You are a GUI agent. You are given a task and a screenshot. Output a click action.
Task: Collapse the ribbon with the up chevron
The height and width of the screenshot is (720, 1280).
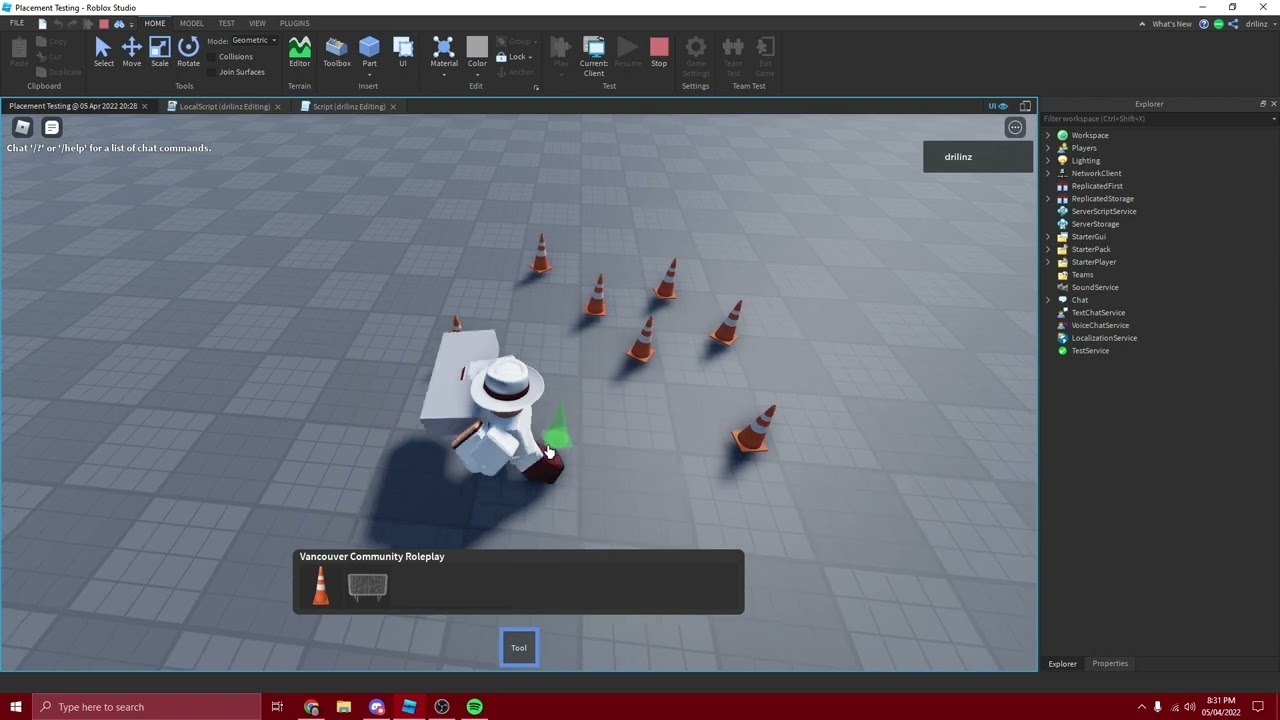click(1142, 24)
